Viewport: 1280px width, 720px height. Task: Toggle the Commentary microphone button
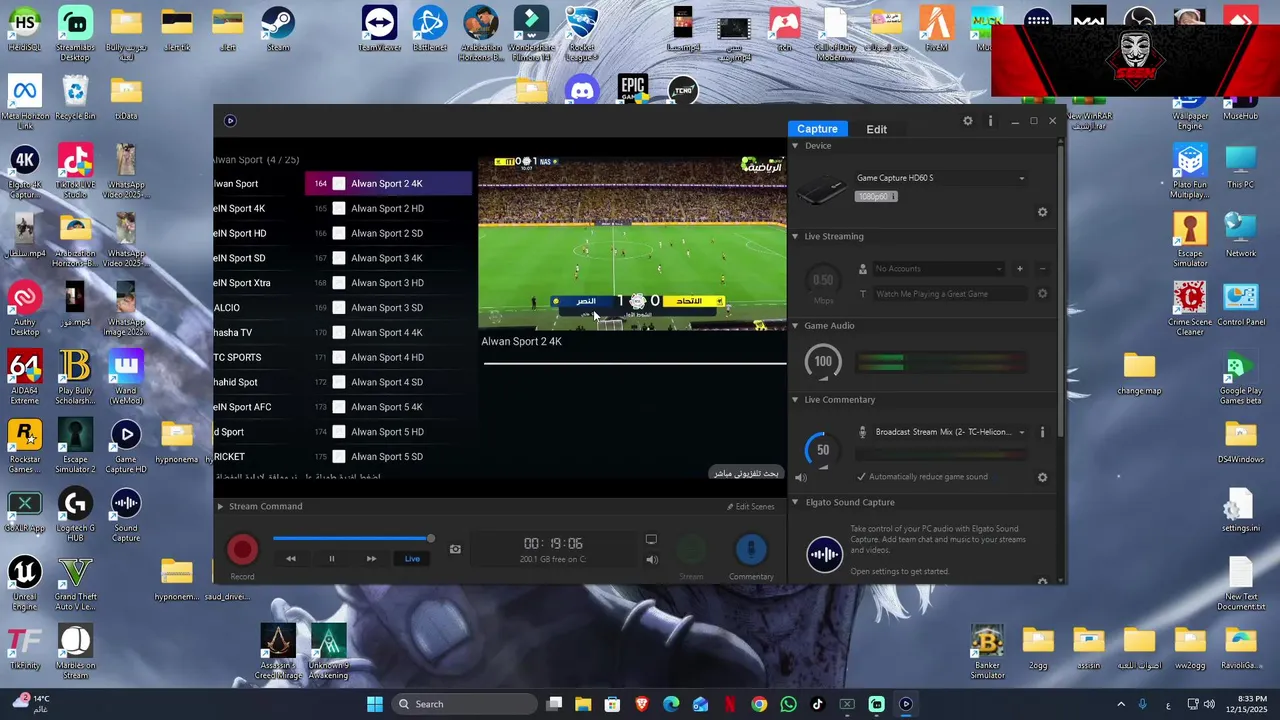(751, 549)
